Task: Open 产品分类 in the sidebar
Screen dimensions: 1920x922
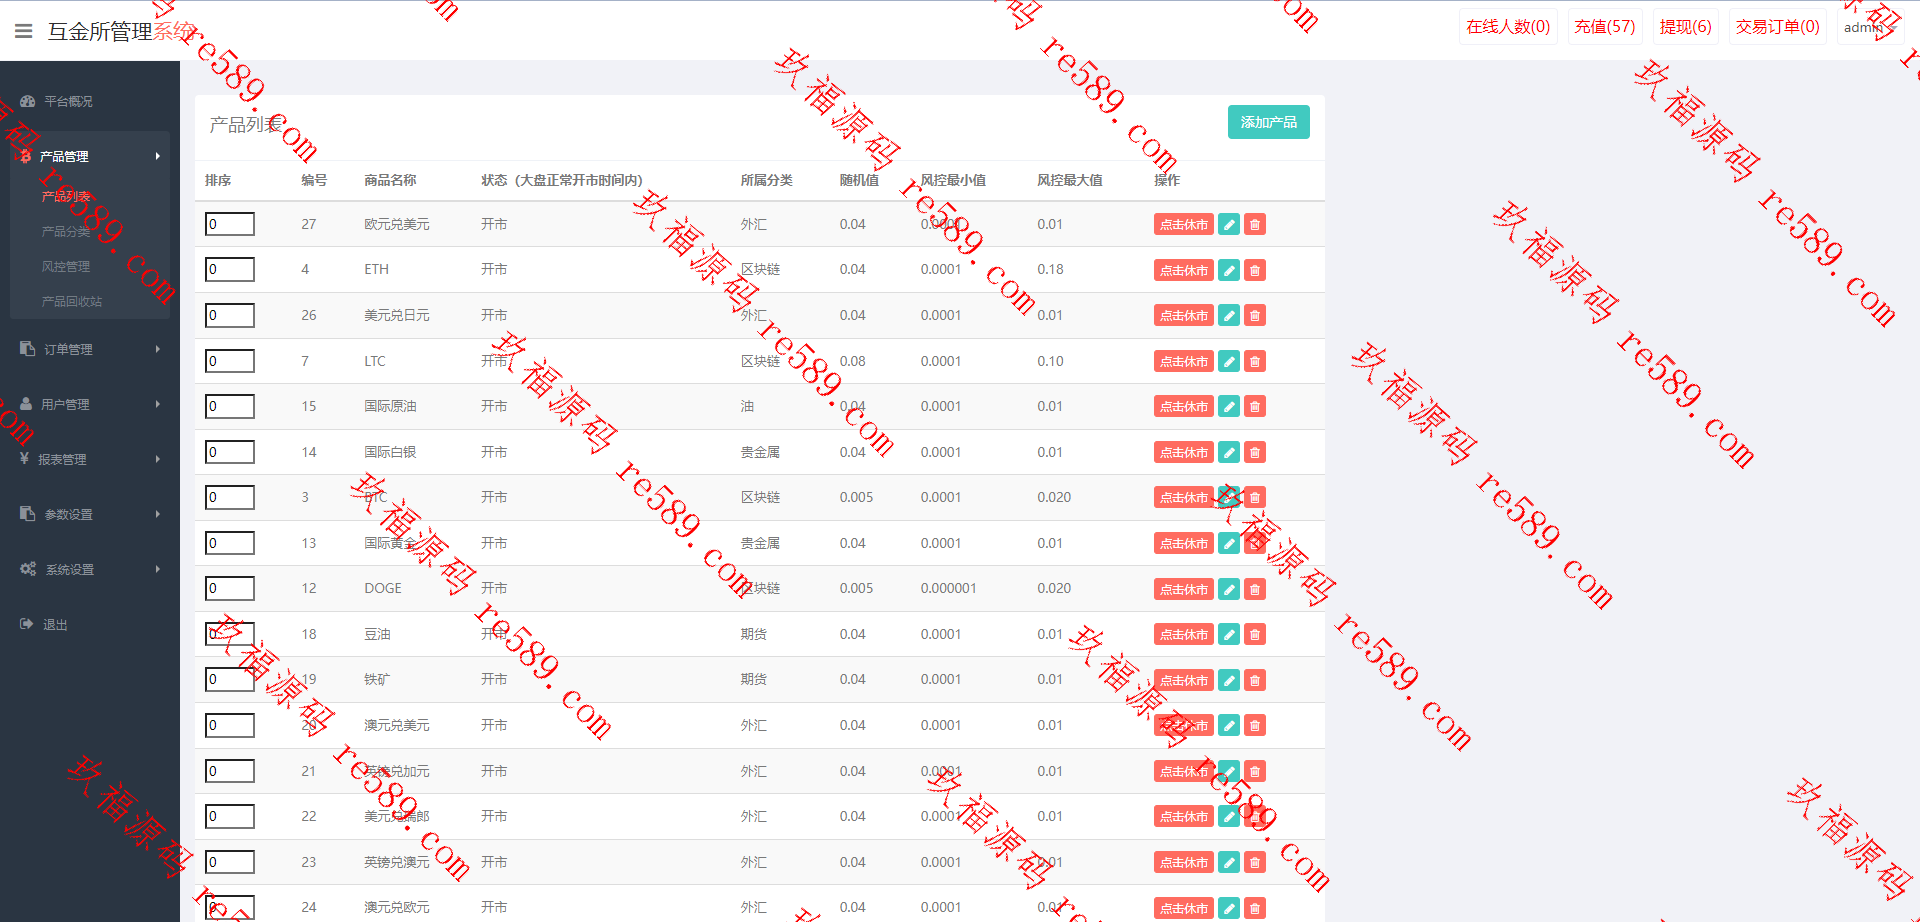Action: point(66,231)
